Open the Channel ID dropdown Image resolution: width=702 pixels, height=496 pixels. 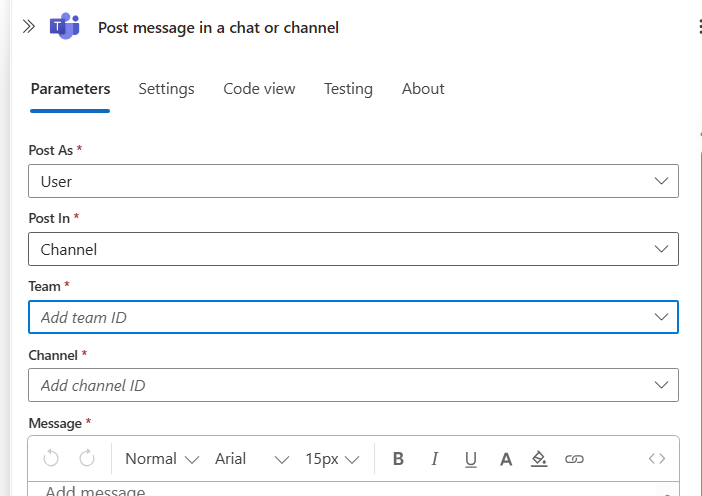point(353,385)
